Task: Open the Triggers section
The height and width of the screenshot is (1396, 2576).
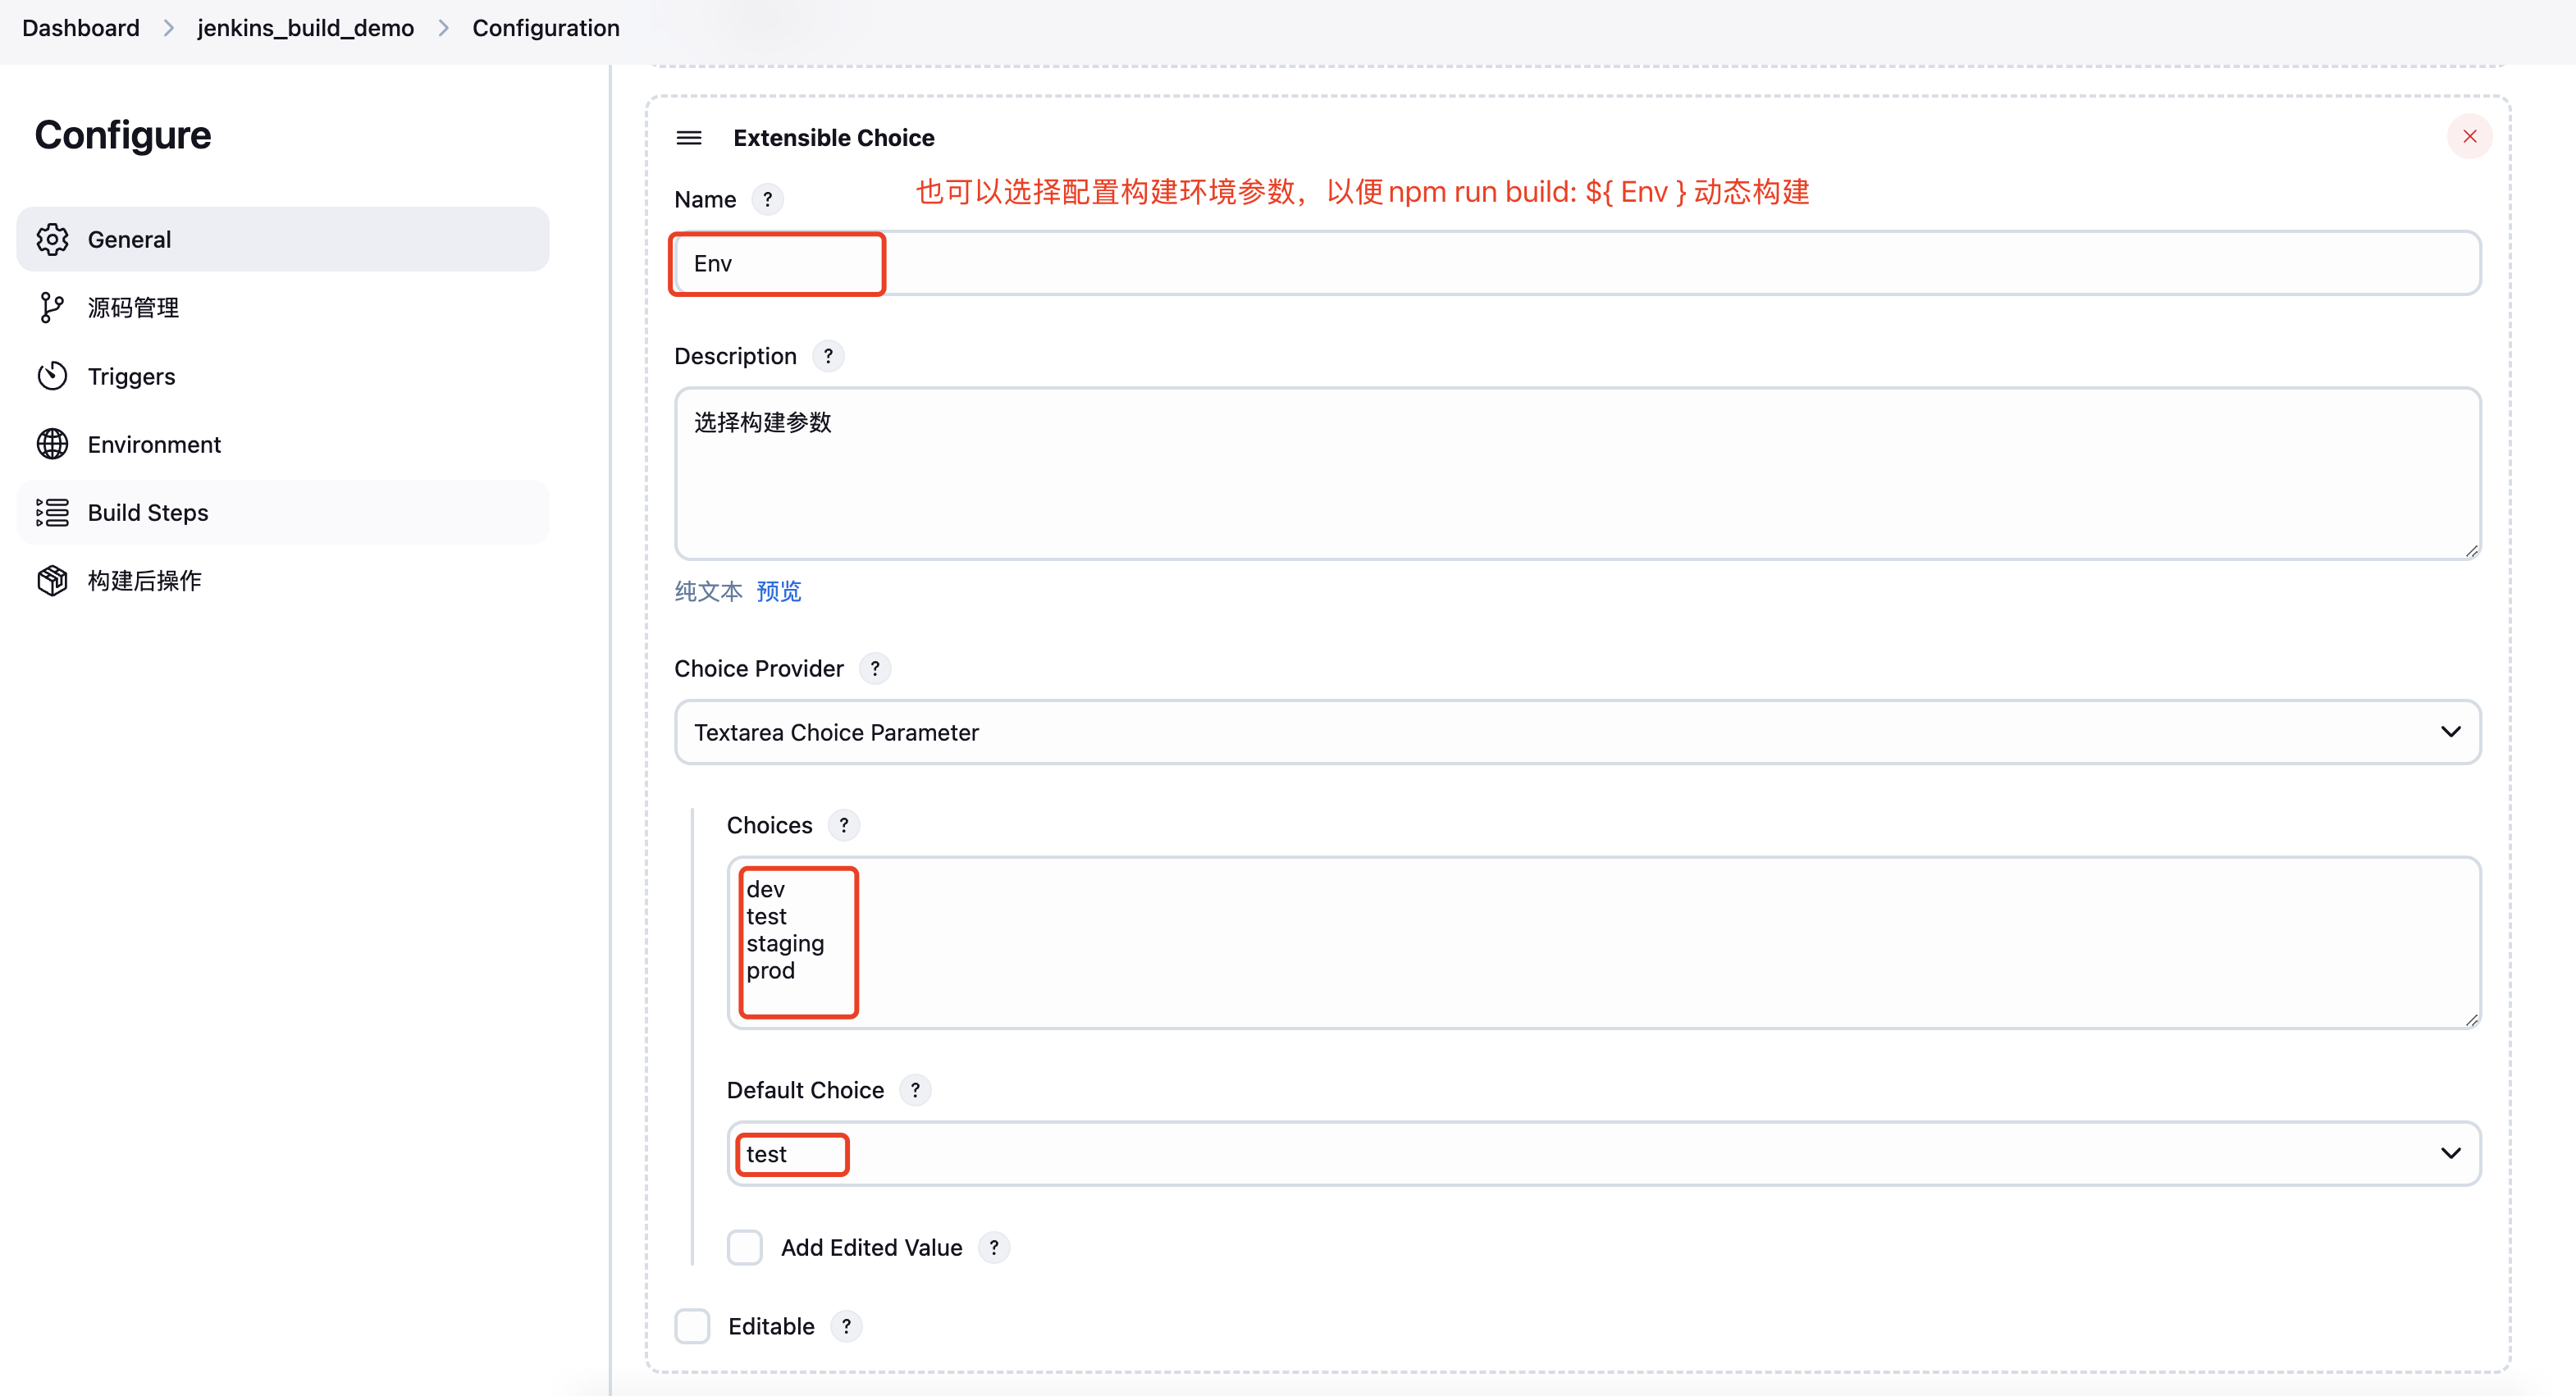Action: (283, 376)
